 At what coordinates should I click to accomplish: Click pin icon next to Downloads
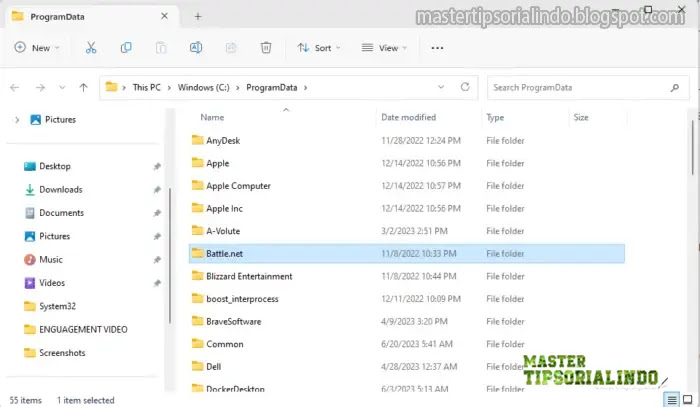tap(157, 190)
